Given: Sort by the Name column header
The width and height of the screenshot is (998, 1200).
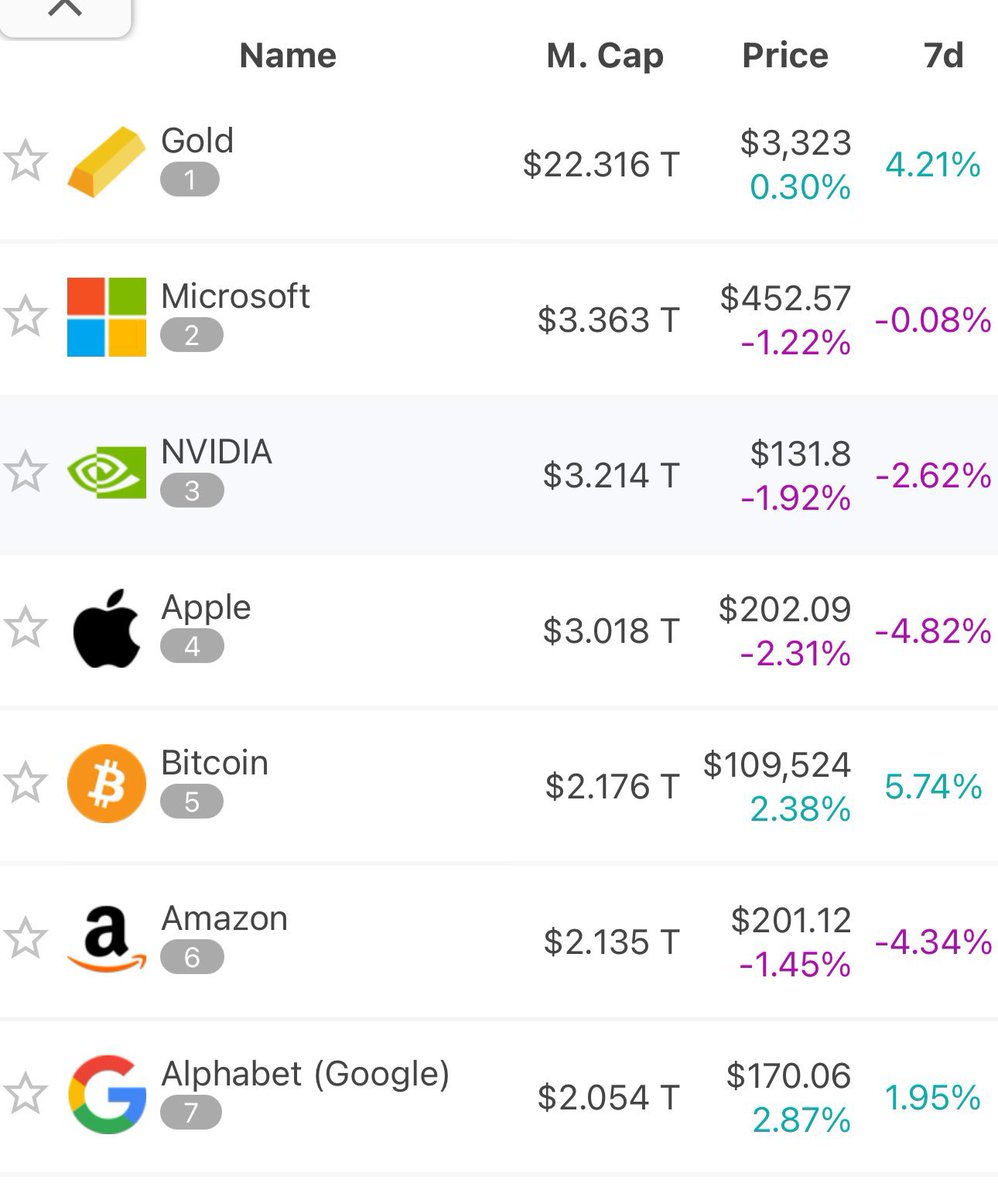Looking at the screenshot, I should click(x=288, y=55).
